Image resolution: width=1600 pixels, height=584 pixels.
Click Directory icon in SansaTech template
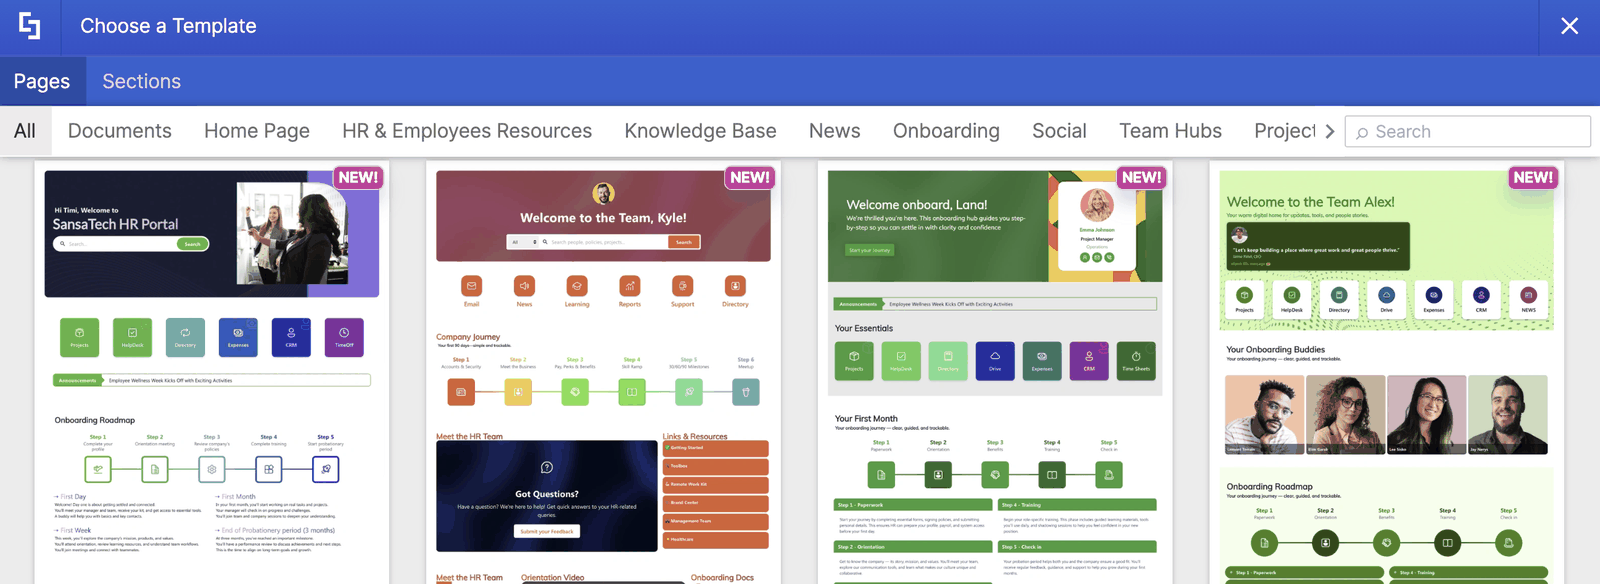click(185, 337)
